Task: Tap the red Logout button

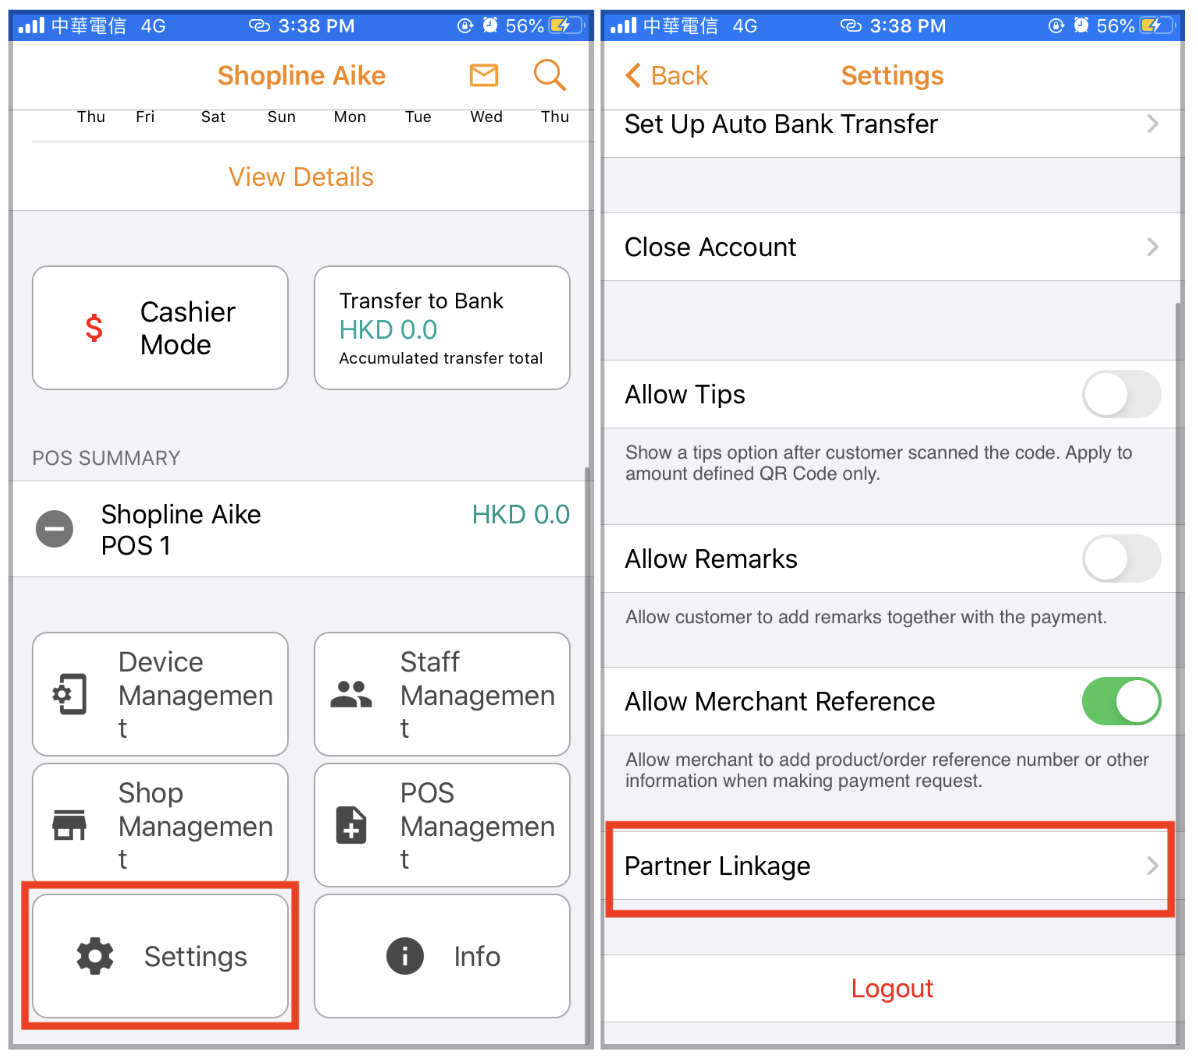Action: [x=892, y=988]
